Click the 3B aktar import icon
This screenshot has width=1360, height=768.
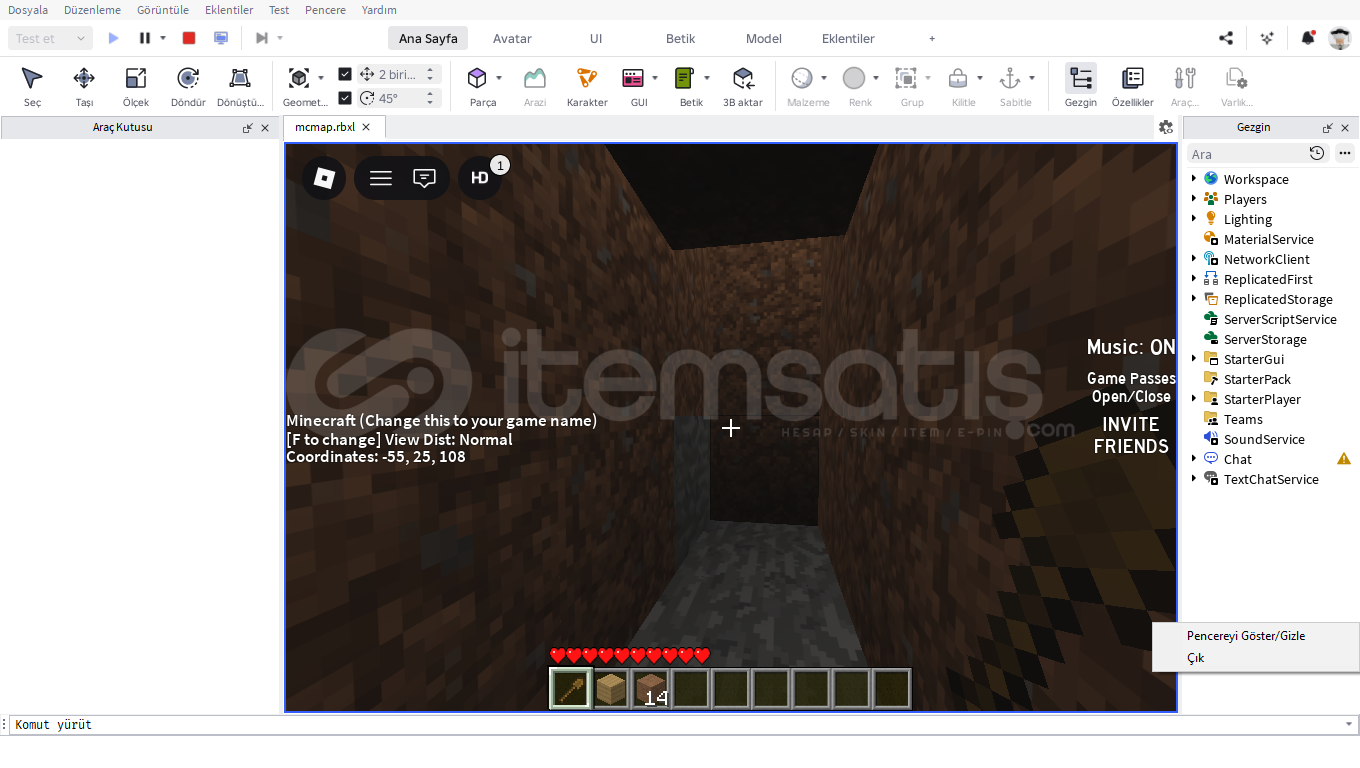[742, 86]
